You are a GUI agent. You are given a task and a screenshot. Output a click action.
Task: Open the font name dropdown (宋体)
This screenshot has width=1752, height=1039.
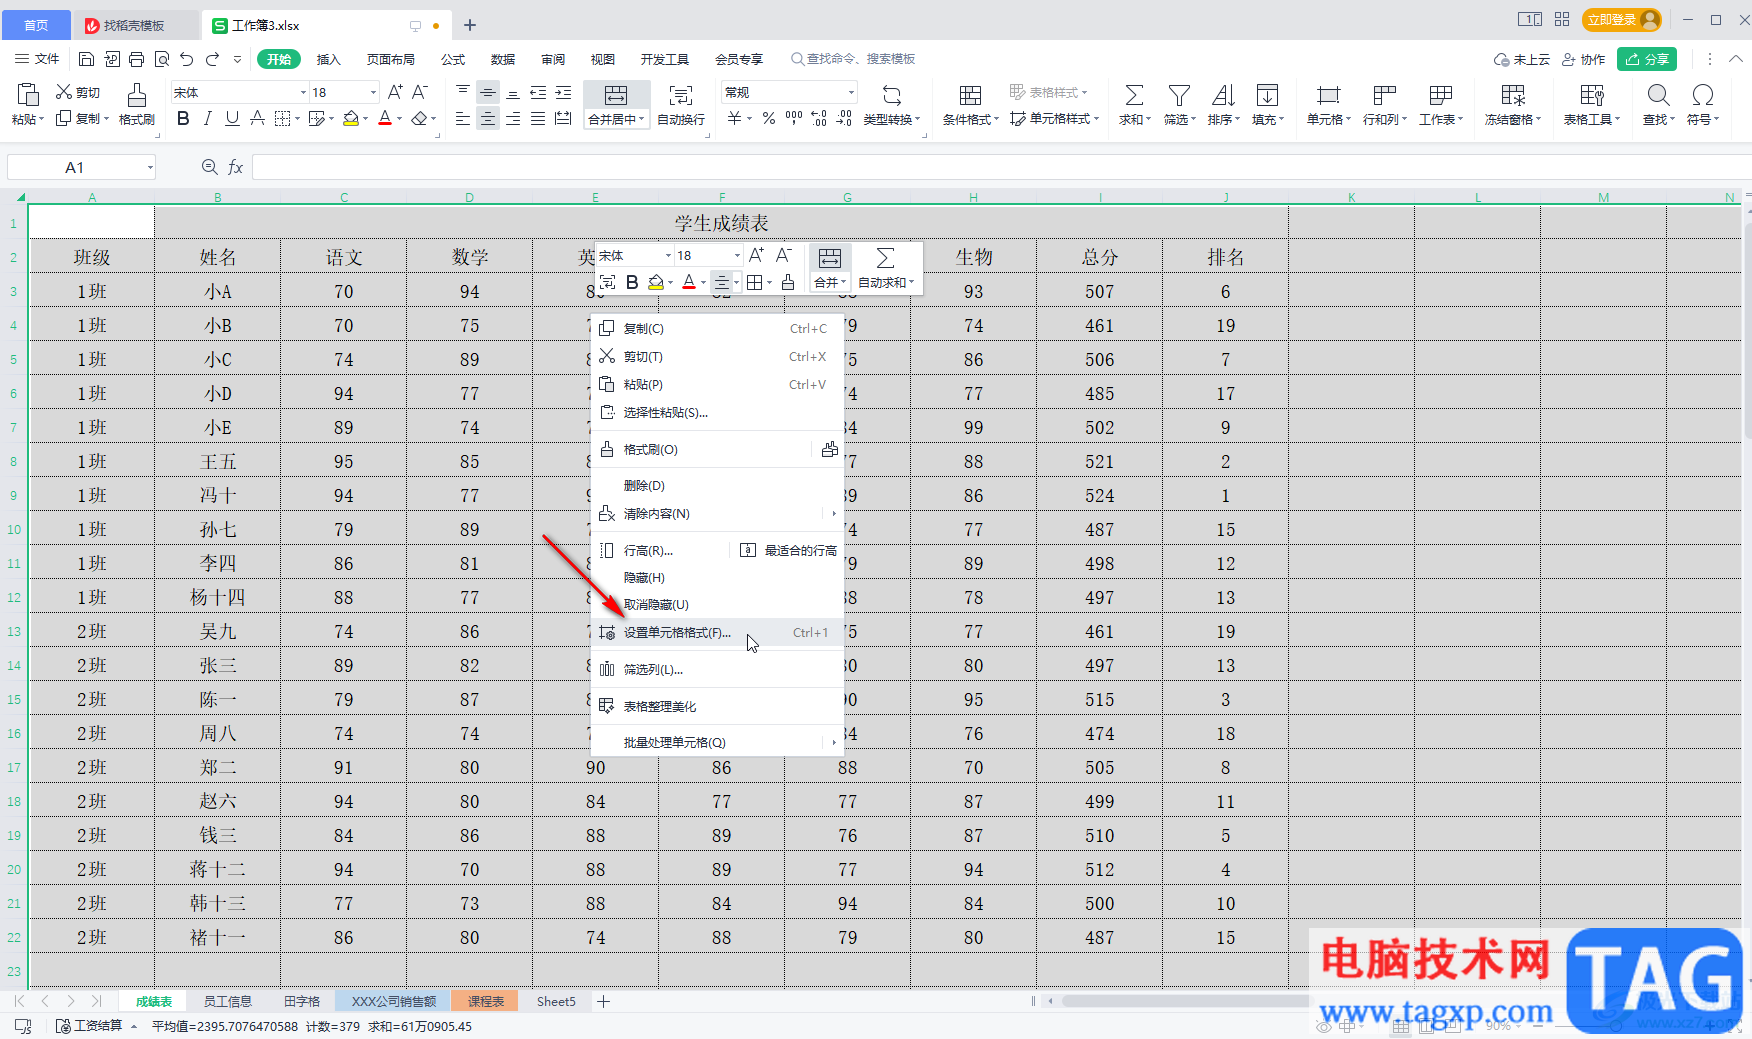pos(304,92)
